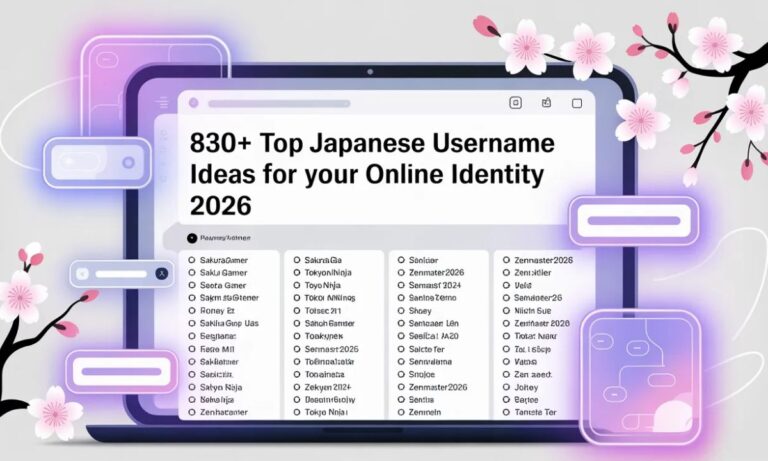Image resolution: width=768 pixels, height=461 pixels.
Task: Click the username text 'Zenmeln'
Action: [x=425, y=412]
